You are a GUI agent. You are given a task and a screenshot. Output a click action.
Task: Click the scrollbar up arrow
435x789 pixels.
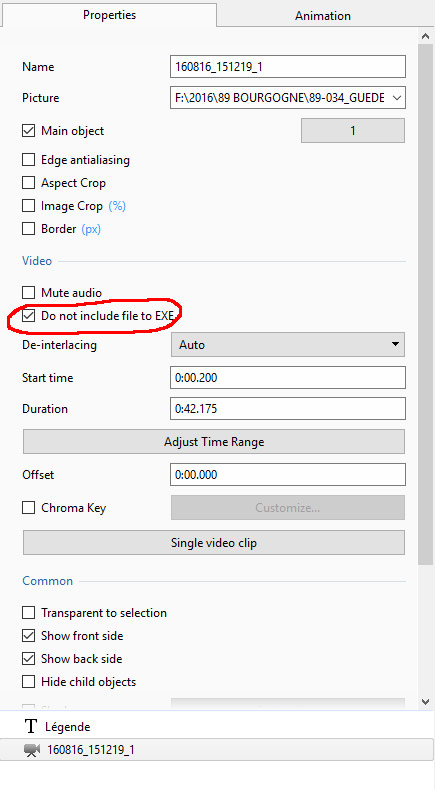[x=425, y=35]
